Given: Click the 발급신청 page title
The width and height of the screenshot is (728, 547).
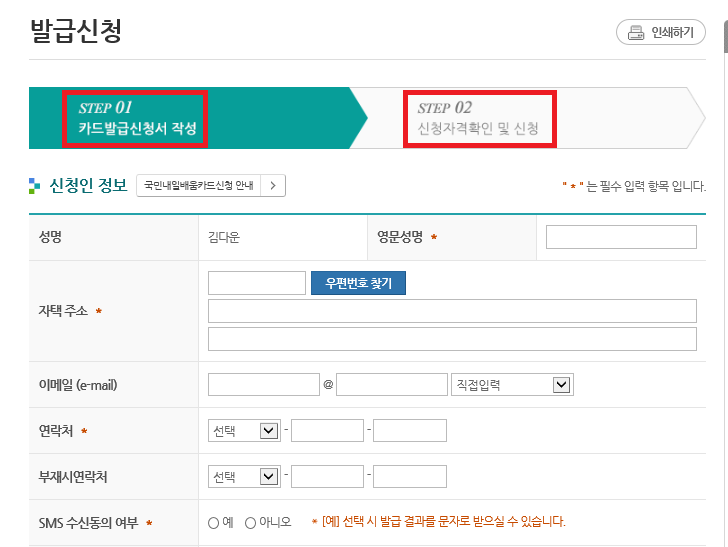Looking at the screenshot, I should pos(76,31).
